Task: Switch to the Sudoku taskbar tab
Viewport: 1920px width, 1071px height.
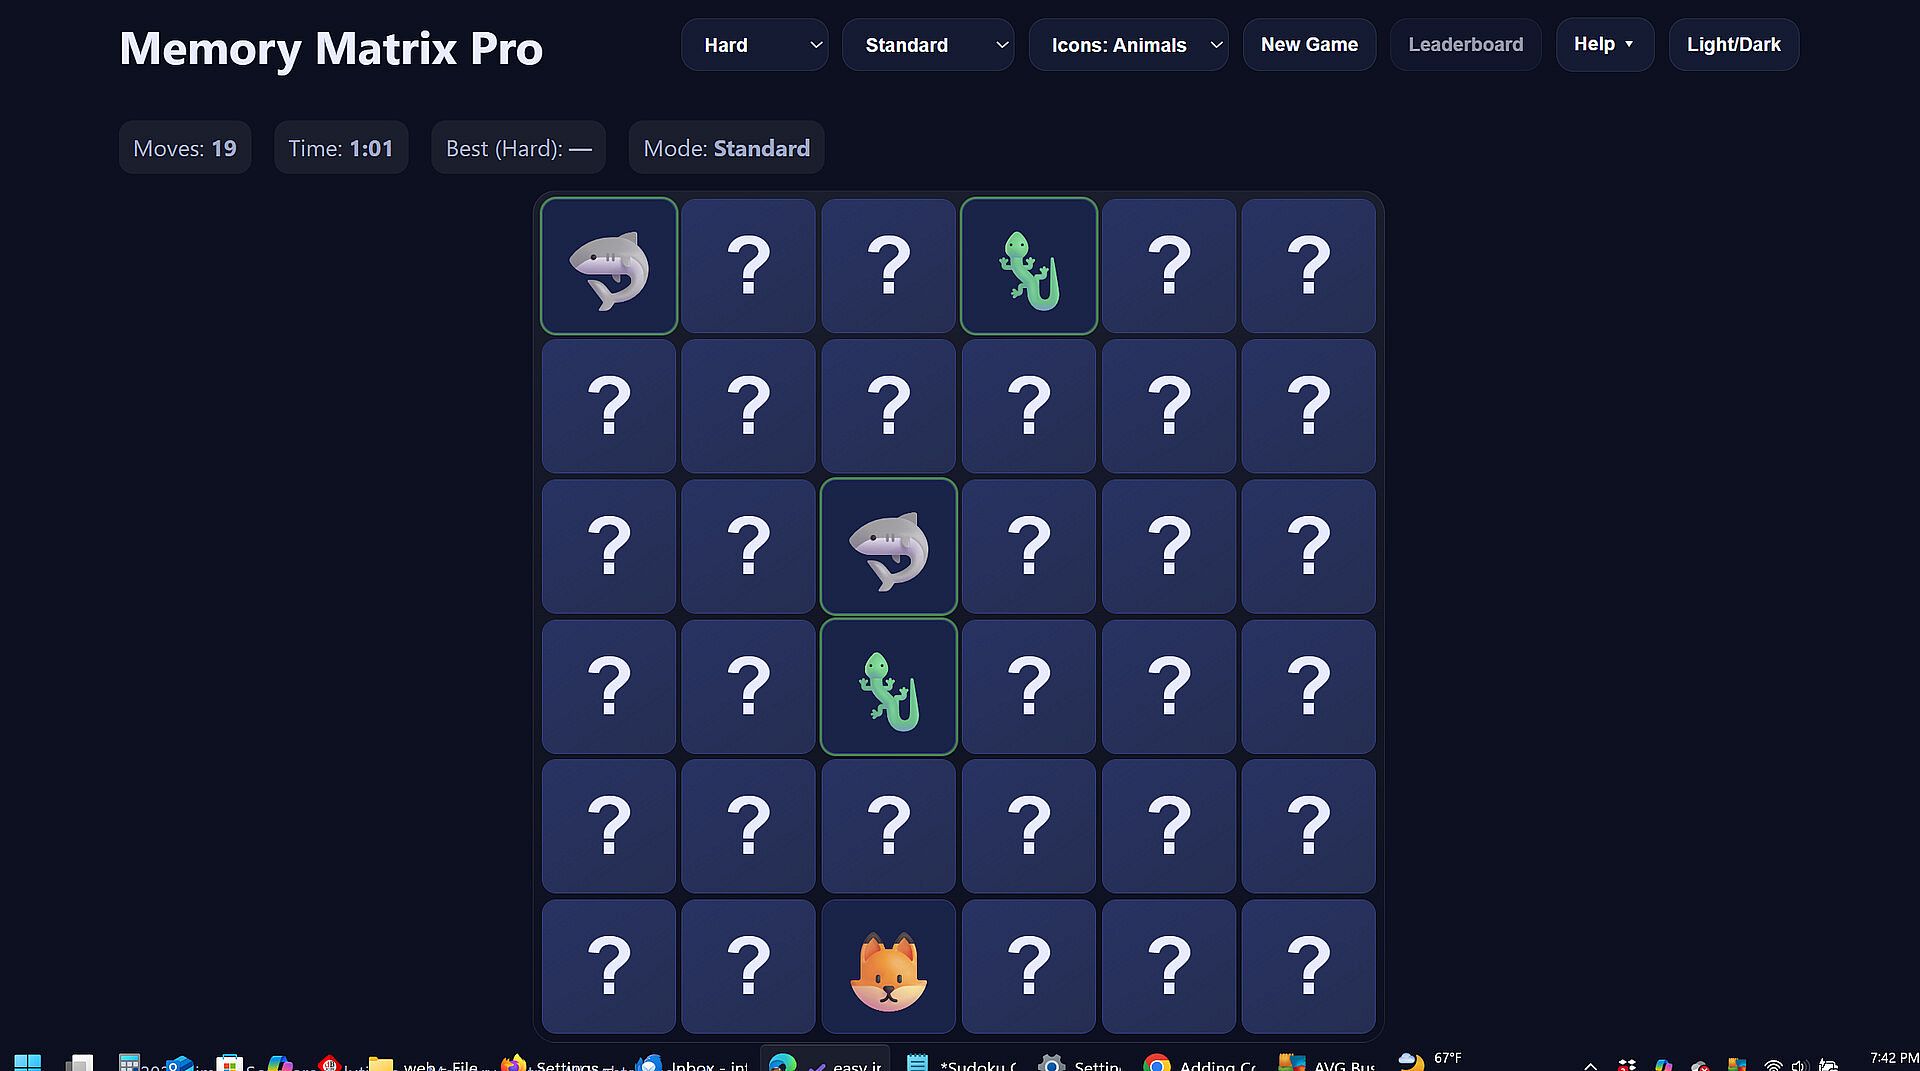Action: click(x=962, y=1063)
